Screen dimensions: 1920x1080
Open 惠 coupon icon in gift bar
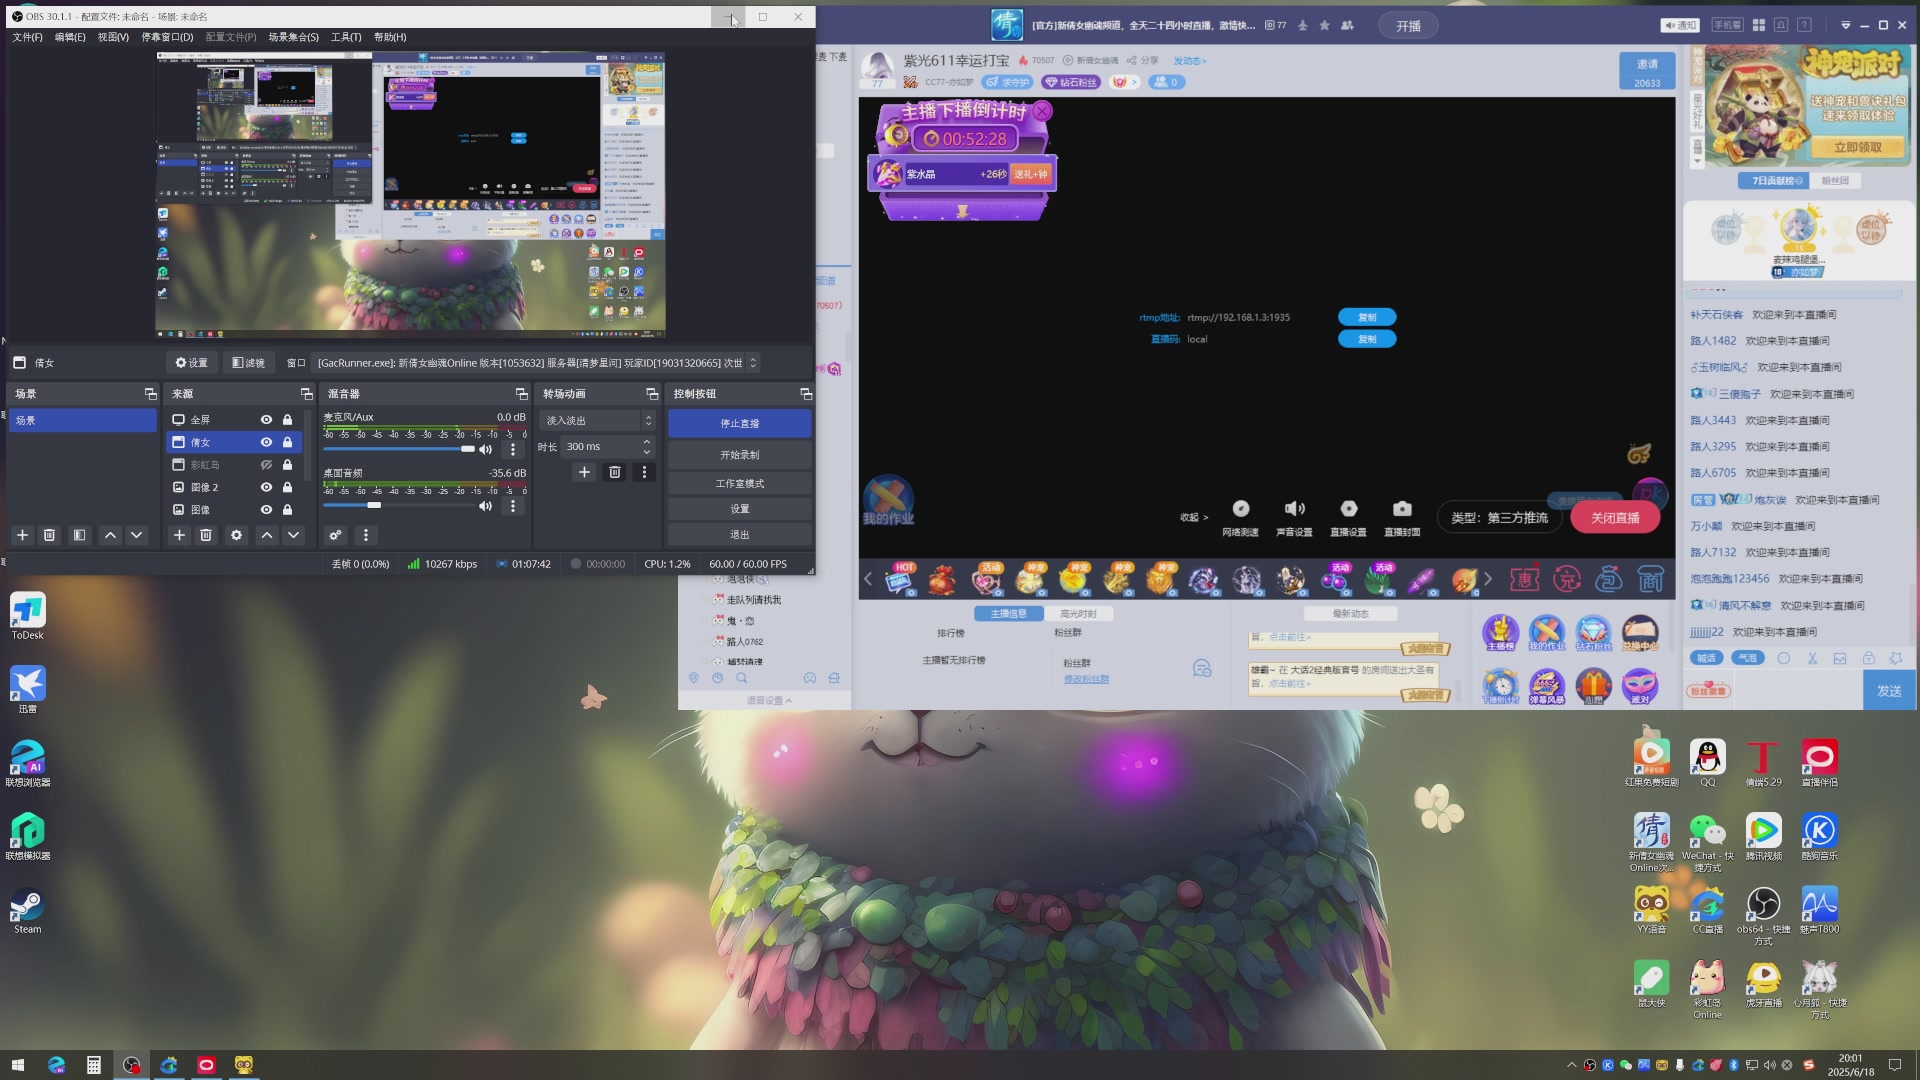1524,579
